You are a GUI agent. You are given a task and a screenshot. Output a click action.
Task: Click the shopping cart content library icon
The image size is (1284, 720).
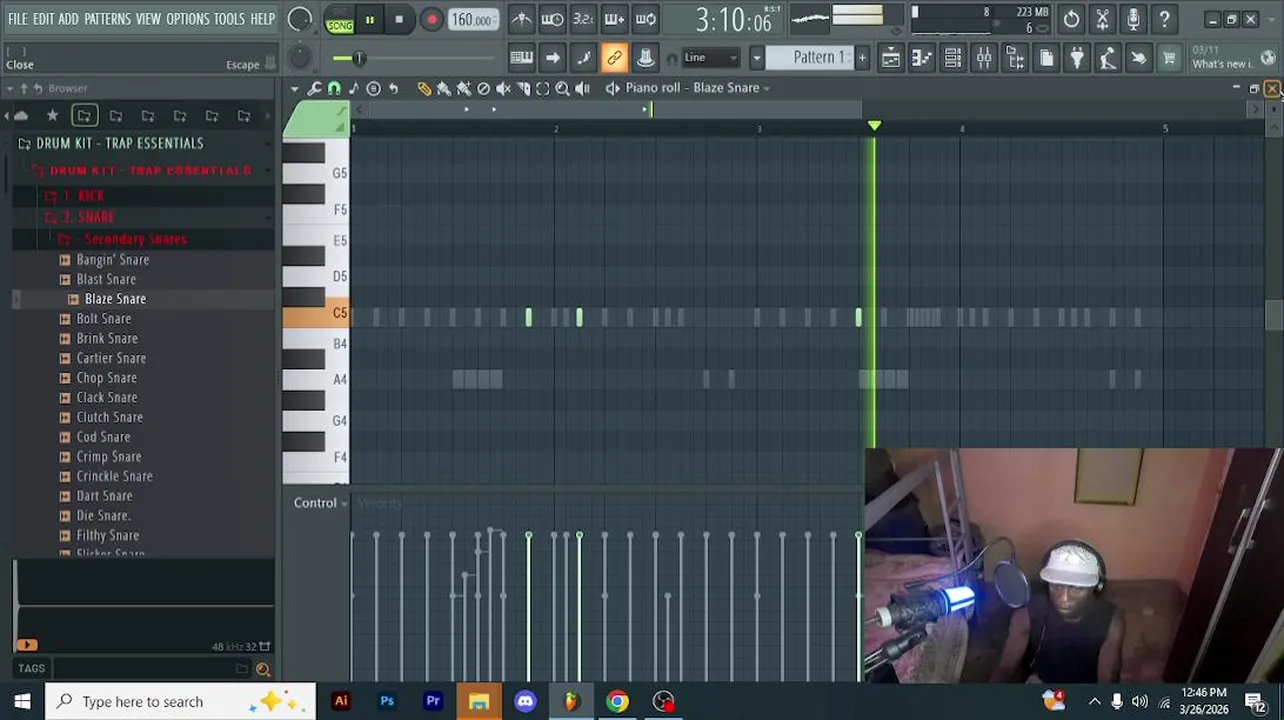(1169, 58)
